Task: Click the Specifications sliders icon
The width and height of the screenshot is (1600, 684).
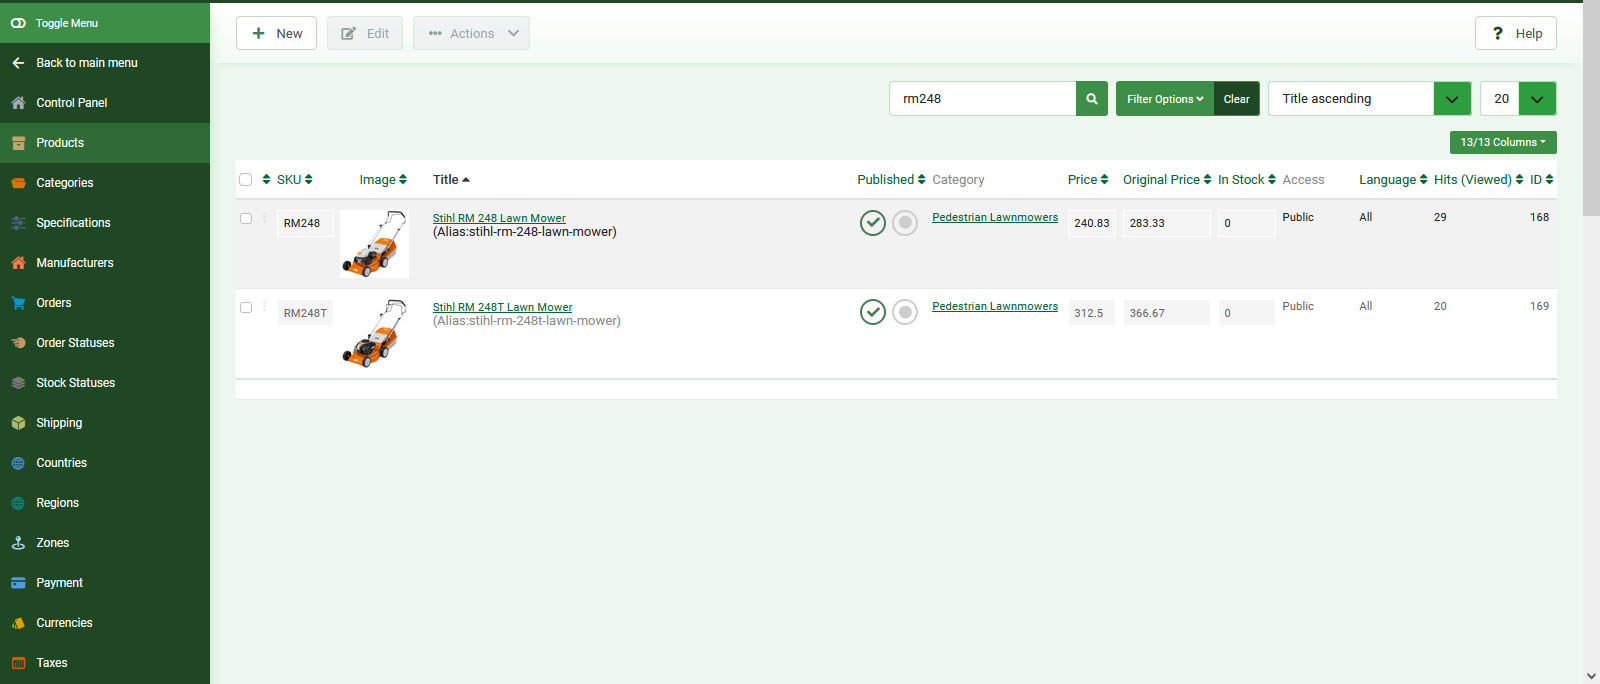Action: pos(18,223)
